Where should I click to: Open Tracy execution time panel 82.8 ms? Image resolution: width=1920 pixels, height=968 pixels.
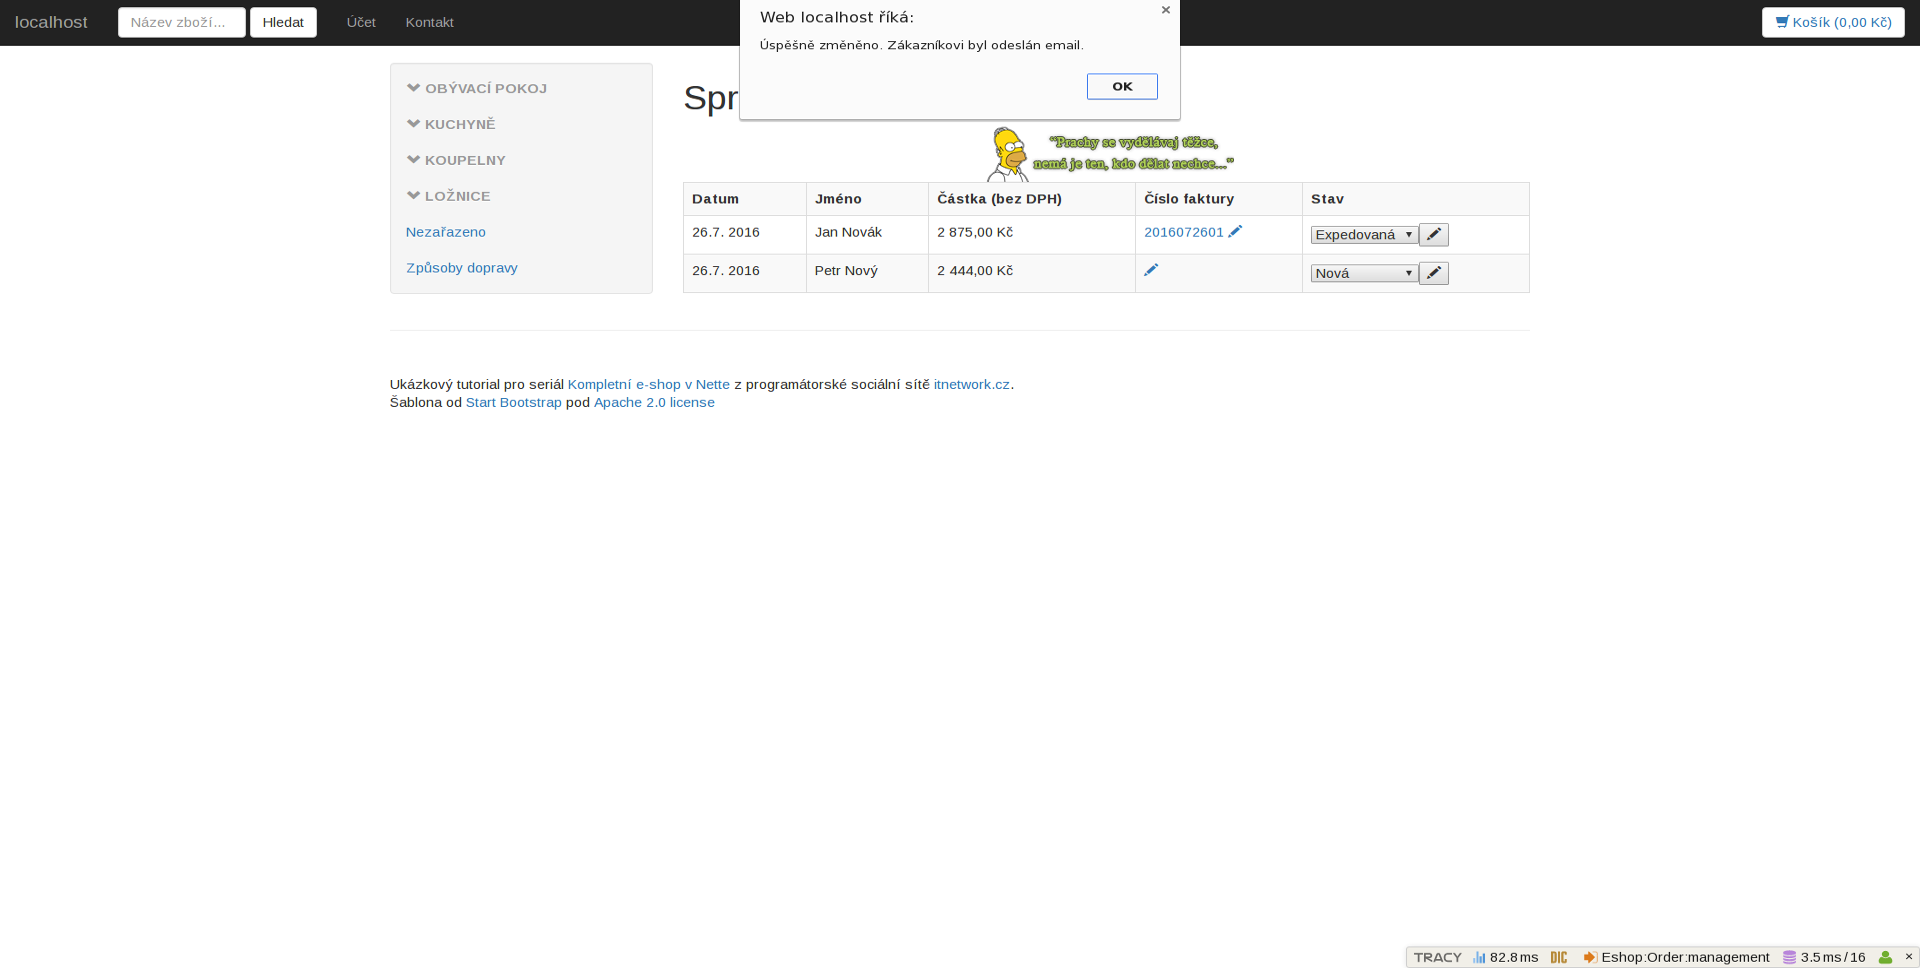pos(1506,957)
